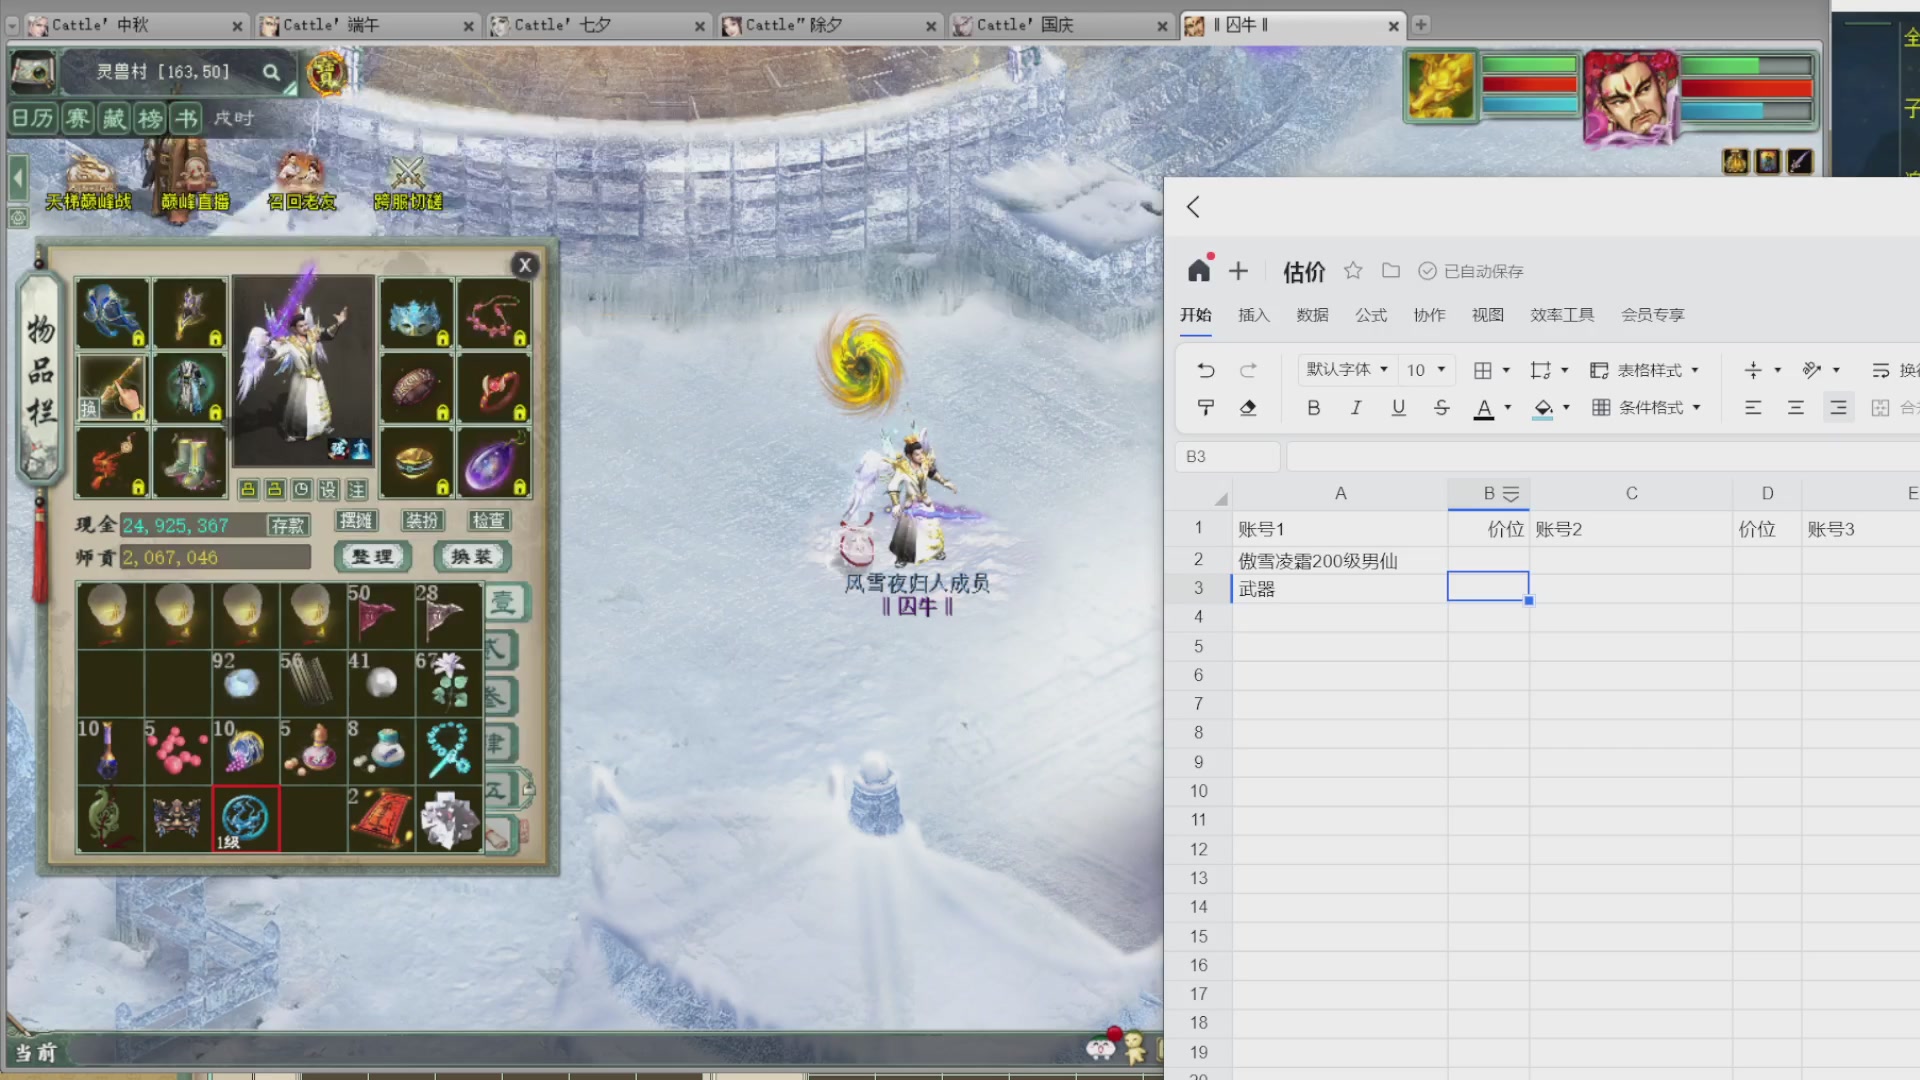This screenshot has height=1080, width=1920.
Task: Toggle italic formatting
Action: coord(1356,407)
